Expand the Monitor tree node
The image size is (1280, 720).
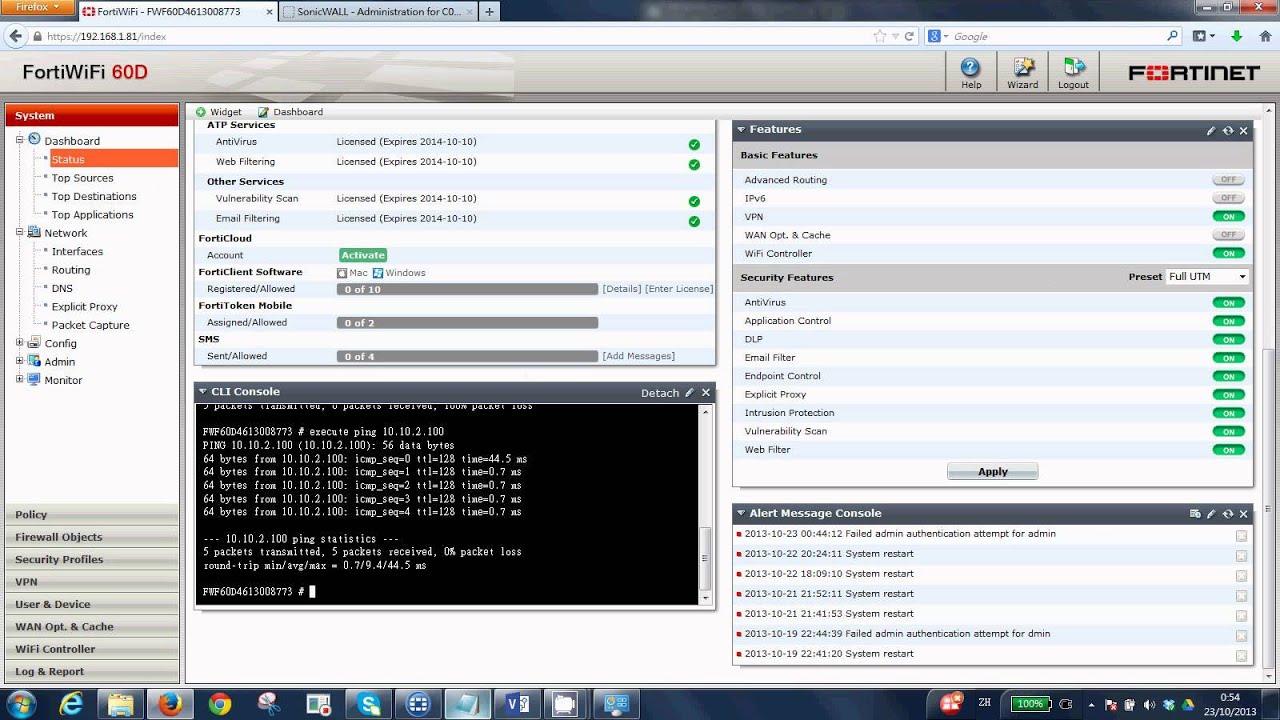pos(19,379)
